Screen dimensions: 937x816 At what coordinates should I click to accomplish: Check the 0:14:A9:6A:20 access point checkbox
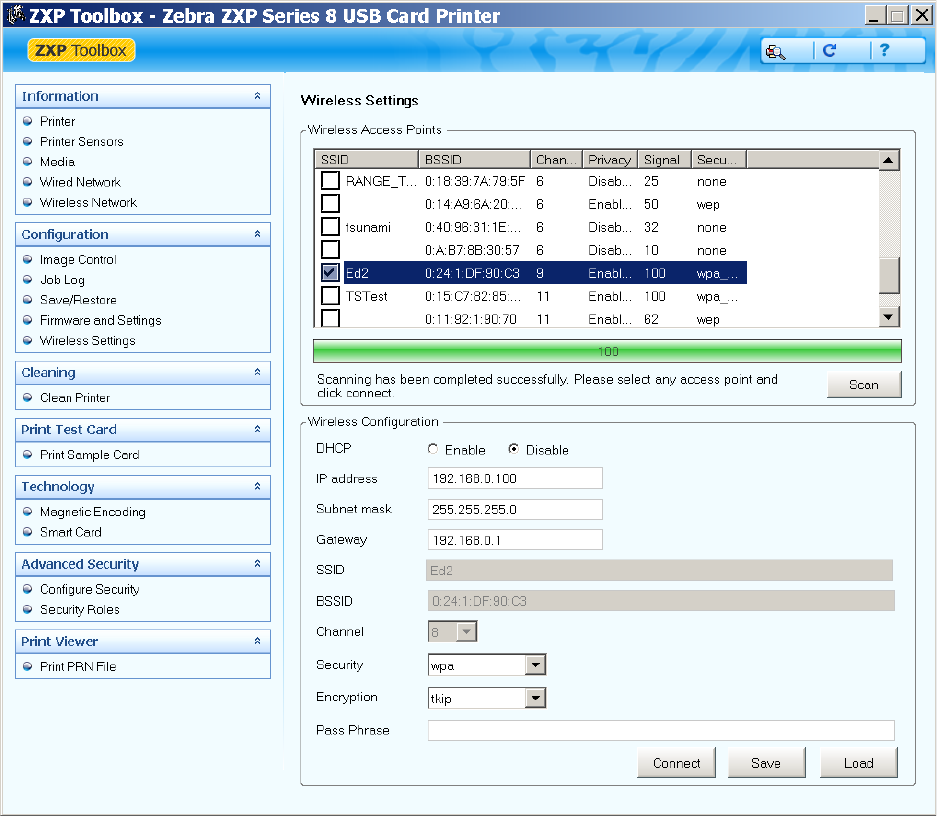(x=330, y=204)
